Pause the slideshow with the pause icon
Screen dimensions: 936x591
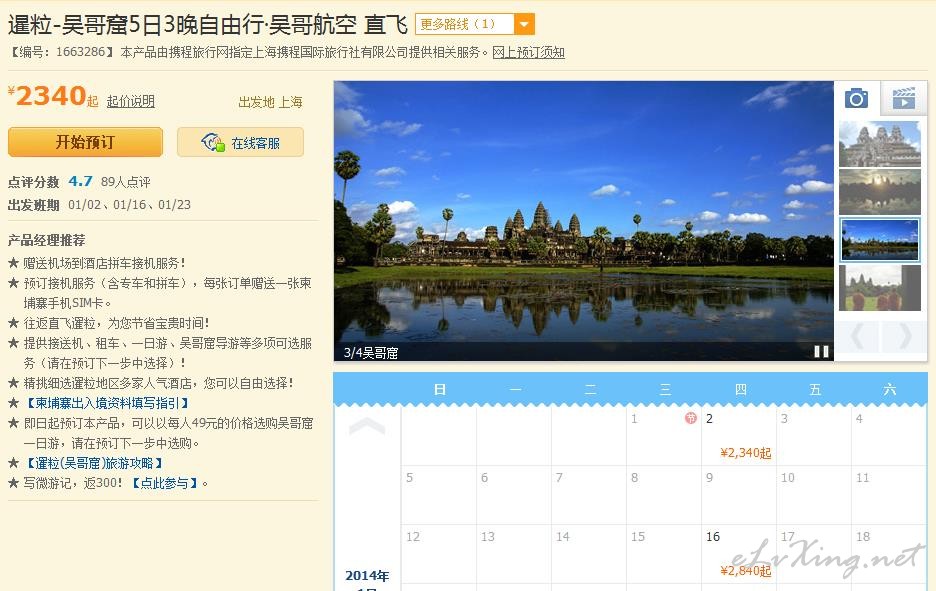point(821,352)
